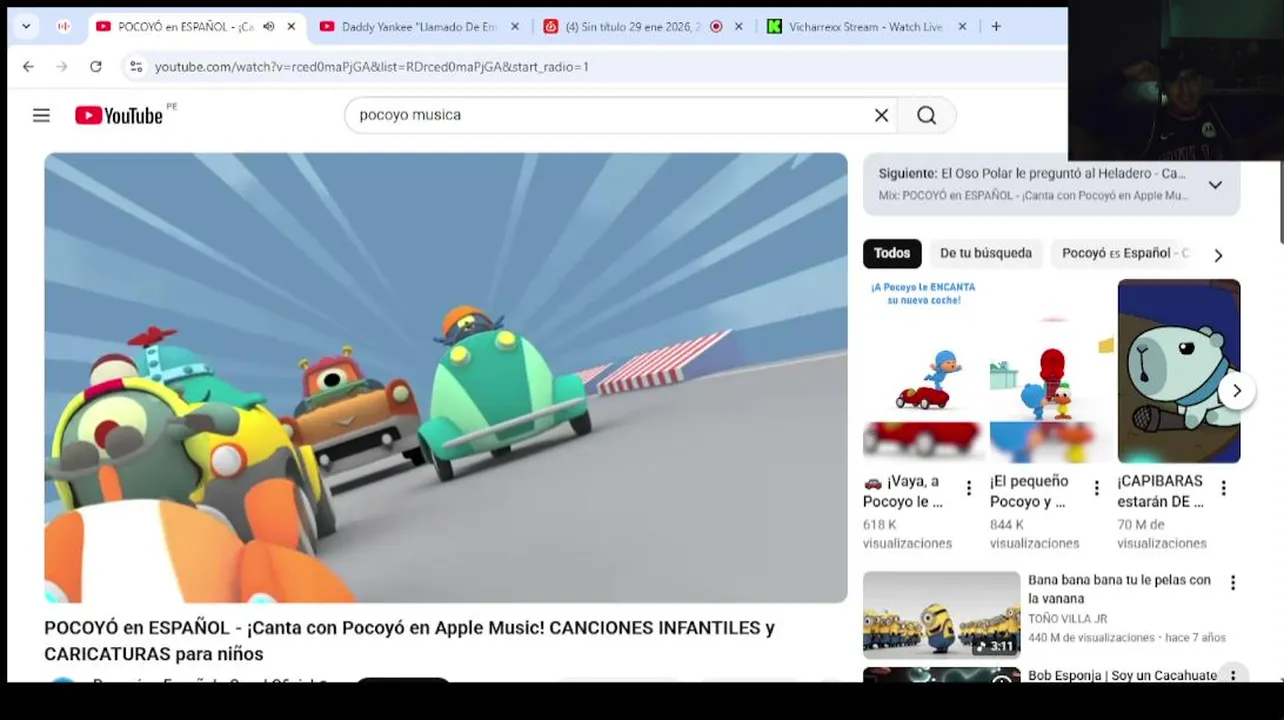The image size is (1284, 720).
Task: Click the pinned recording tab icon
Action: (64, 27)
